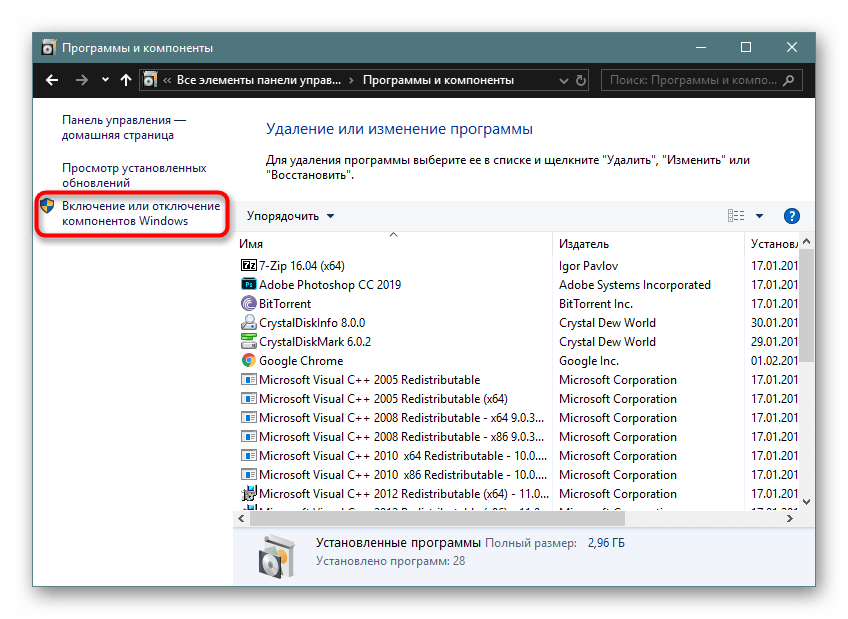Open the address bar history dropdown
The height and width of the screenshot is (619, 848).
563,80
